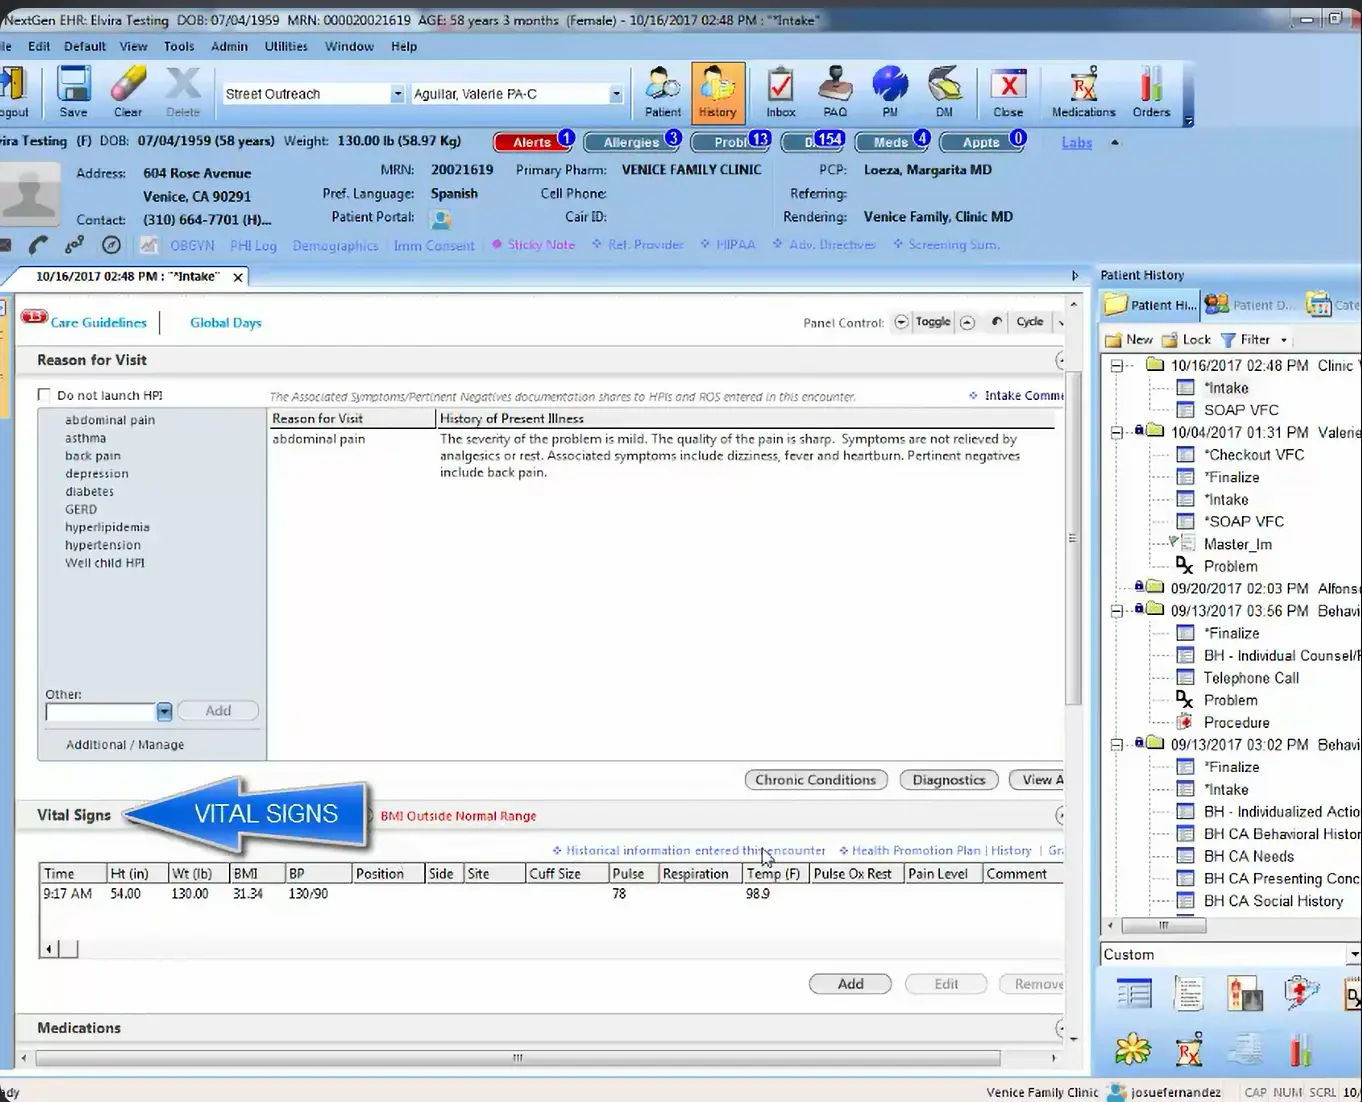The width and height of the screenshot is (1362, 1102).
Task: Open the Patient module icon
Action: [x=661, y=90]
